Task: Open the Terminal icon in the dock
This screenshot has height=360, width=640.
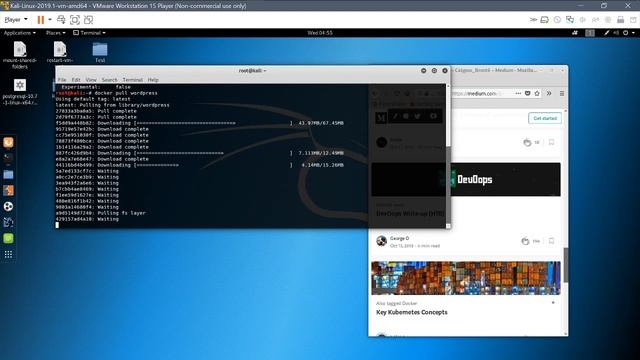Action: click(x=8, y=158)
